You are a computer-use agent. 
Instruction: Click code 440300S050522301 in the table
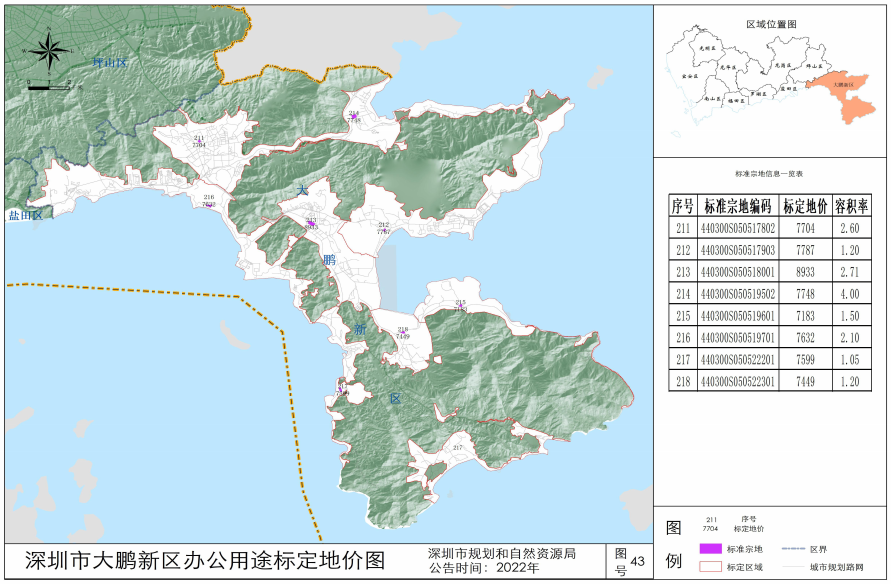click(x=736, y=381)
